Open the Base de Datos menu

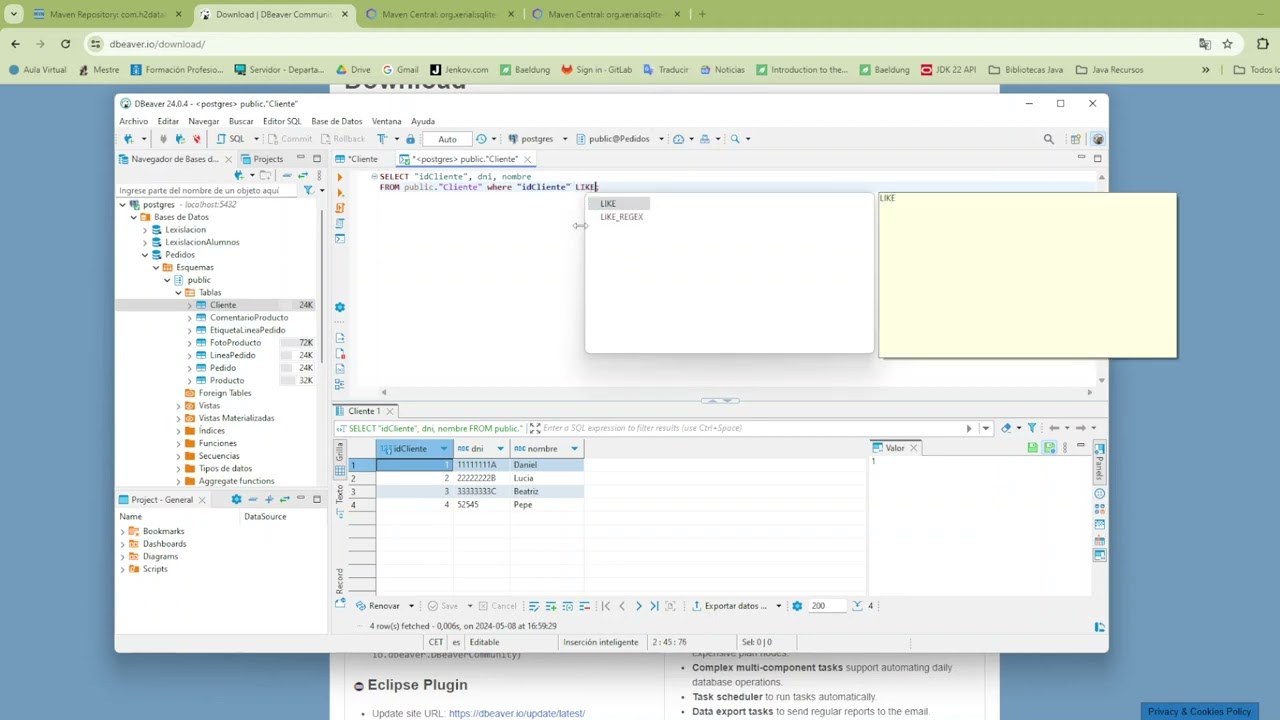(x=336, y=121)
